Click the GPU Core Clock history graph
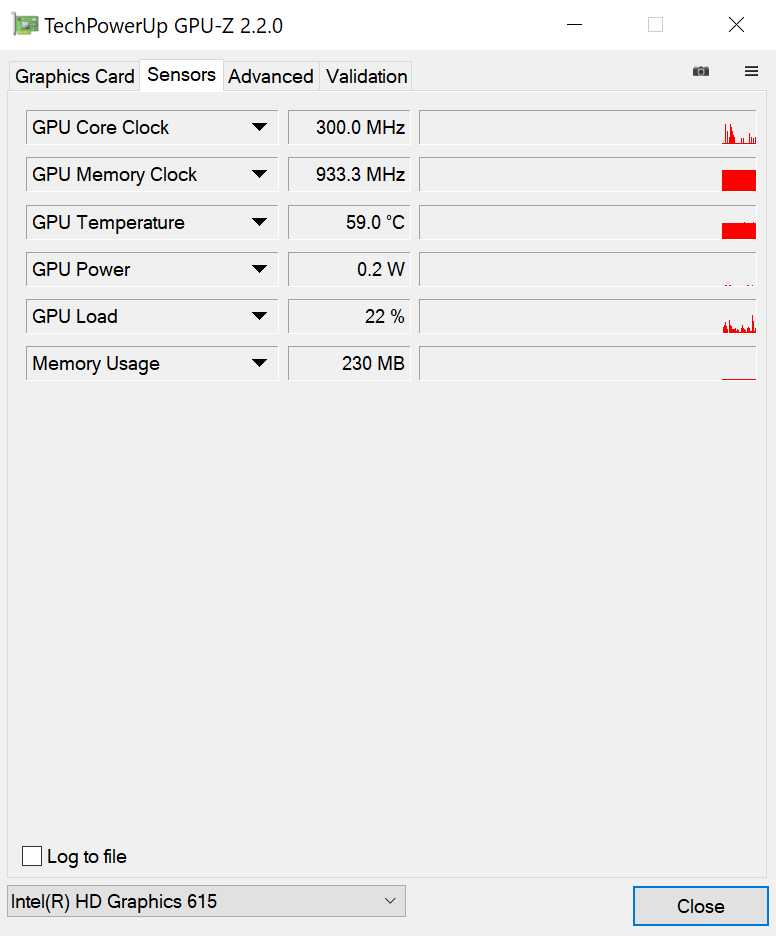Viewport: 776px width, 936px height. tap(588, 127)
